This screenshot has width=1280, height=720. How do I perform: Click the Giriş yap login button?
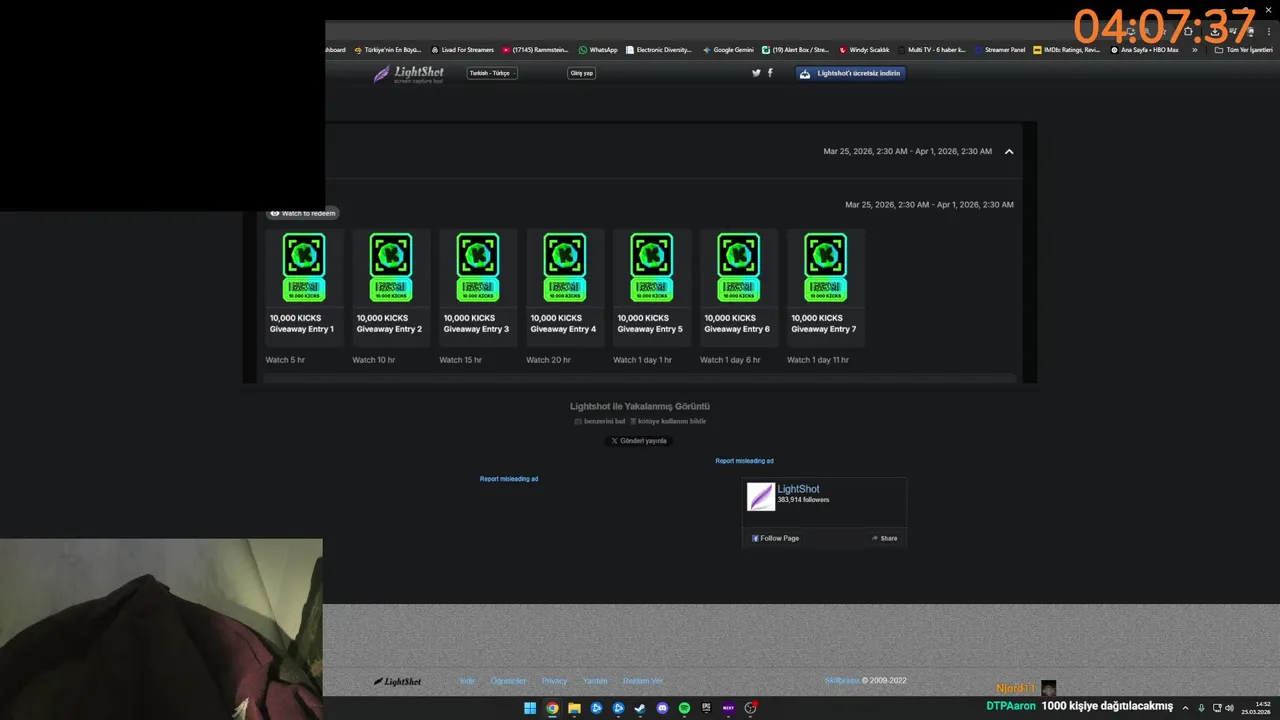click(x=581, y=73)
